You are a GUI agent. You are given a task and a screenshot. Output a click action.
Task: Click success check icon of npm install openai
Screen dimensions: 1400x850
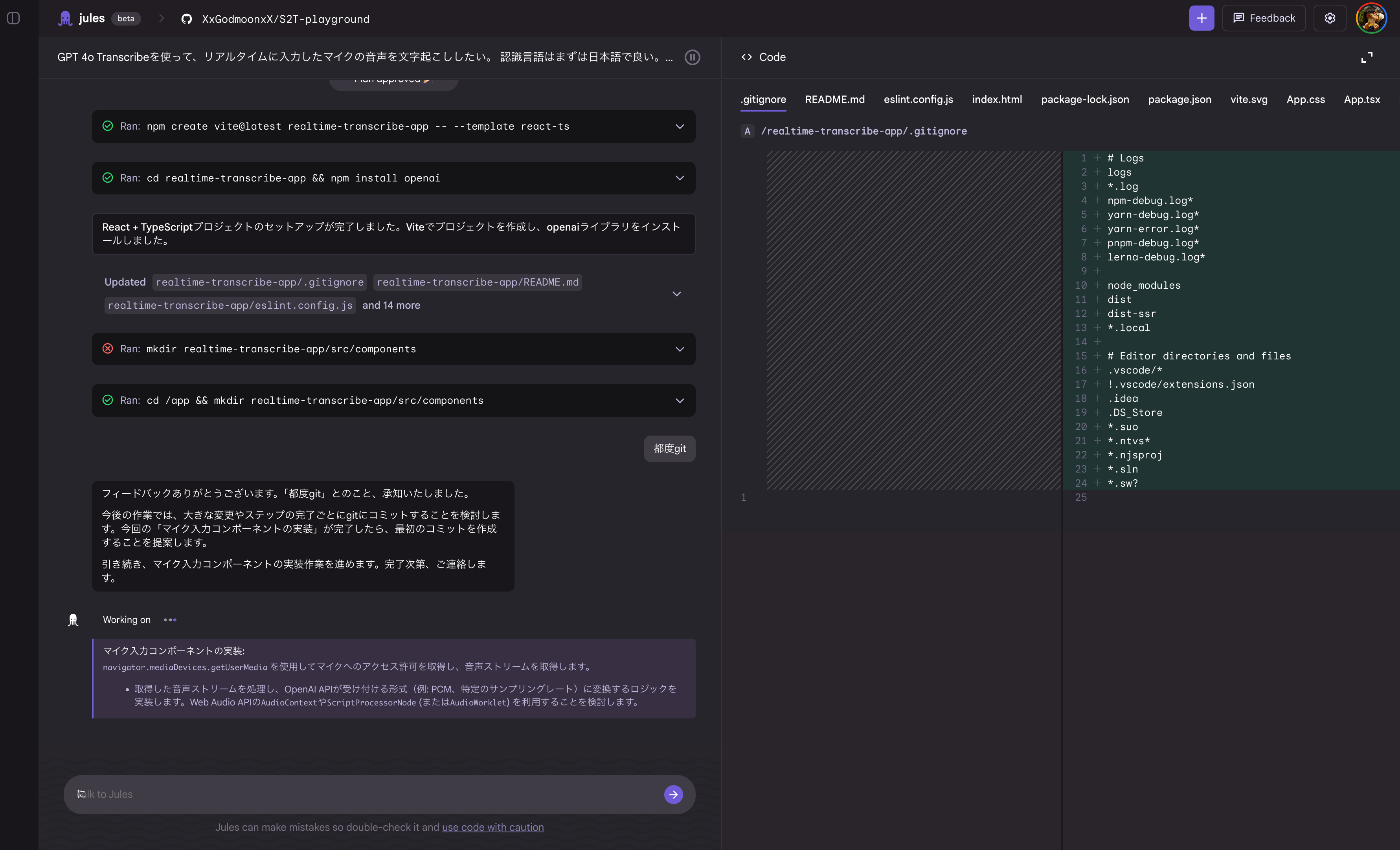coord(108,178)
